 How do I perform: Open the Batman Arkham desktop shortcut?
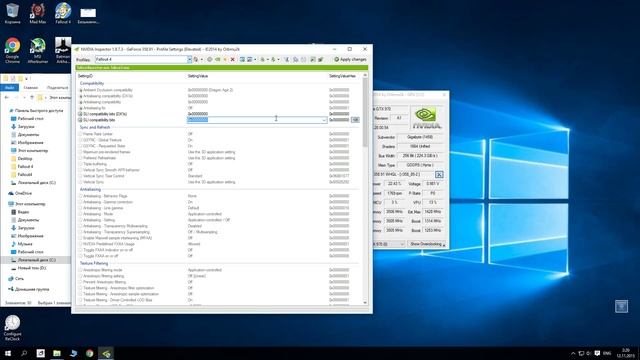tap(63, 50)
